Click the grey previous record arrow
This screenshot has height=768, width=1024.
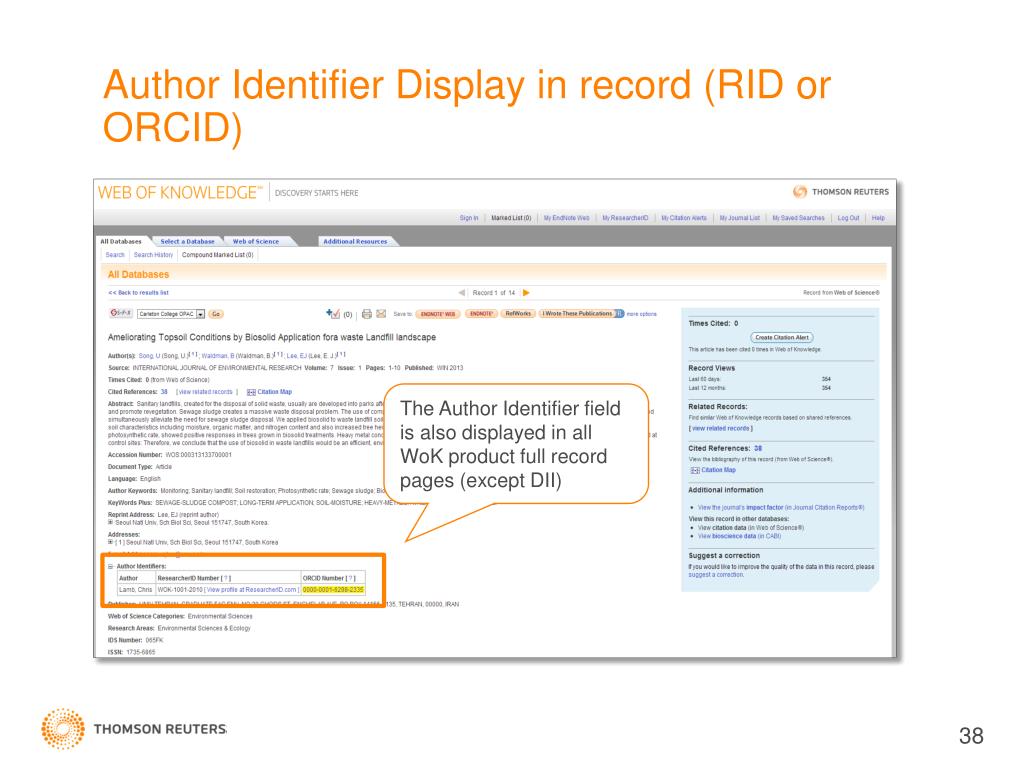coord(462,293)
